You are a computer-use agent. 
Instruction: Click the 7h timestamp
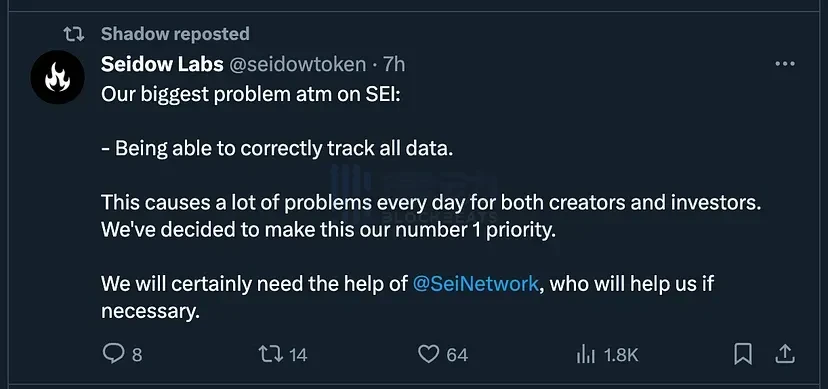point(394,64)
